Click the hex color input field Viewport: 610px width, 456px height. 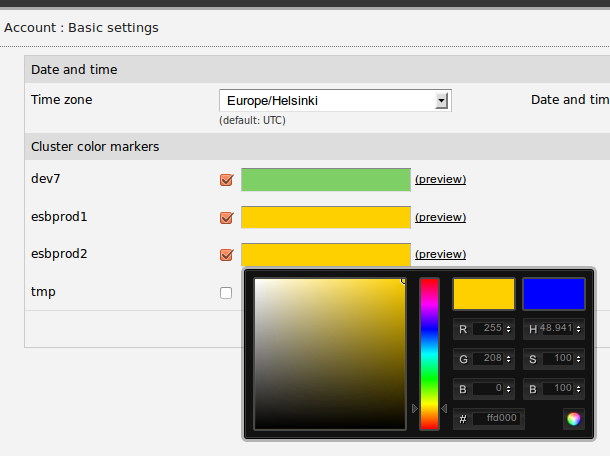(496, 419)
